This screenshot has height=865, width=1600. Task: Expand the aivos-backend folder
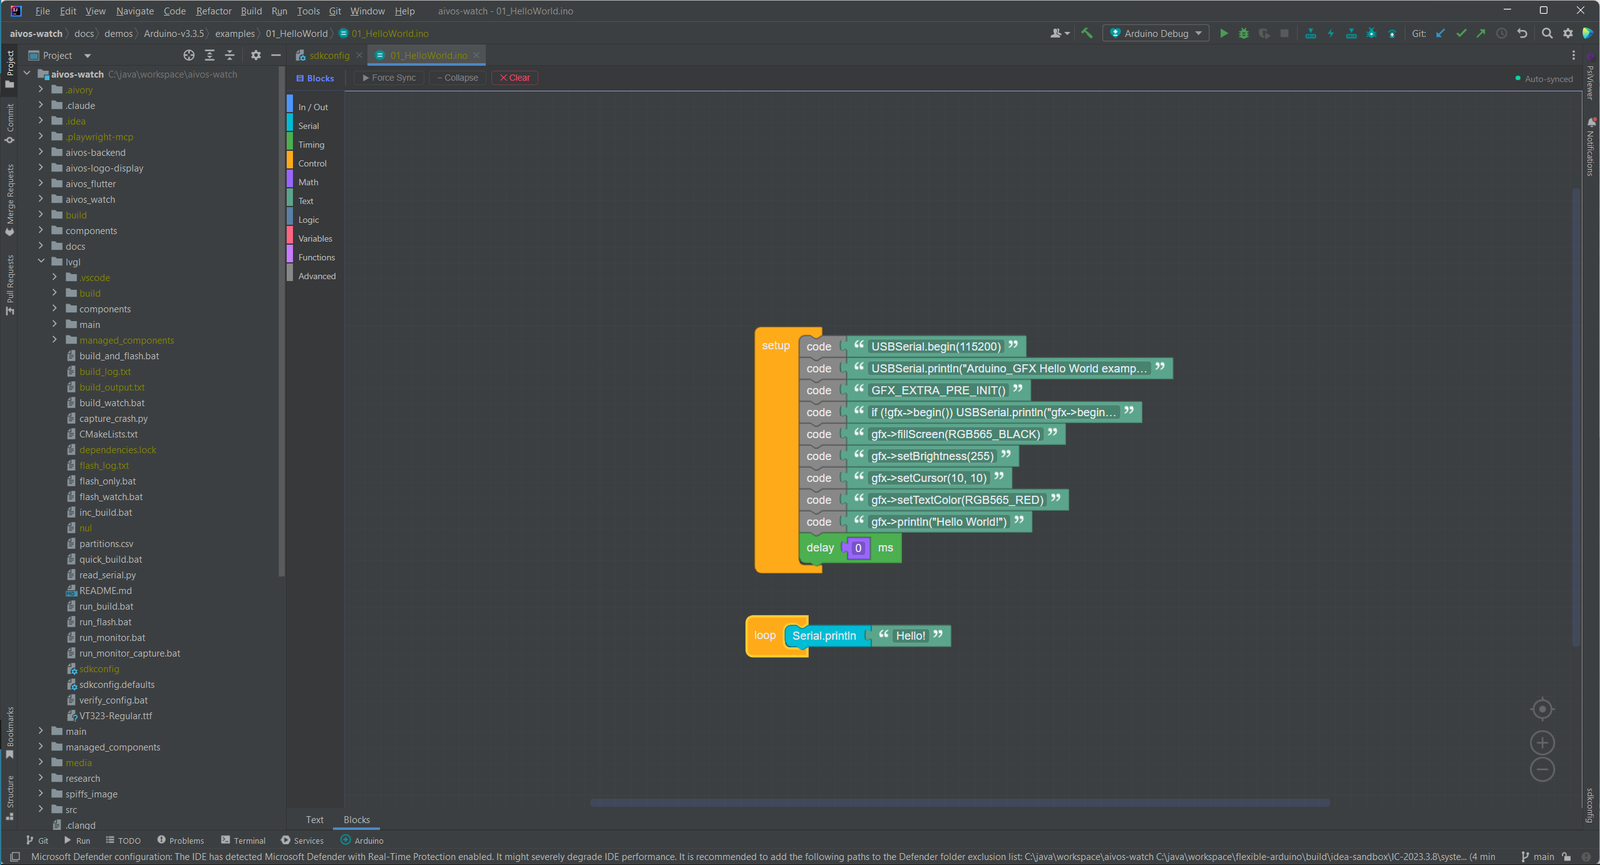41,152
